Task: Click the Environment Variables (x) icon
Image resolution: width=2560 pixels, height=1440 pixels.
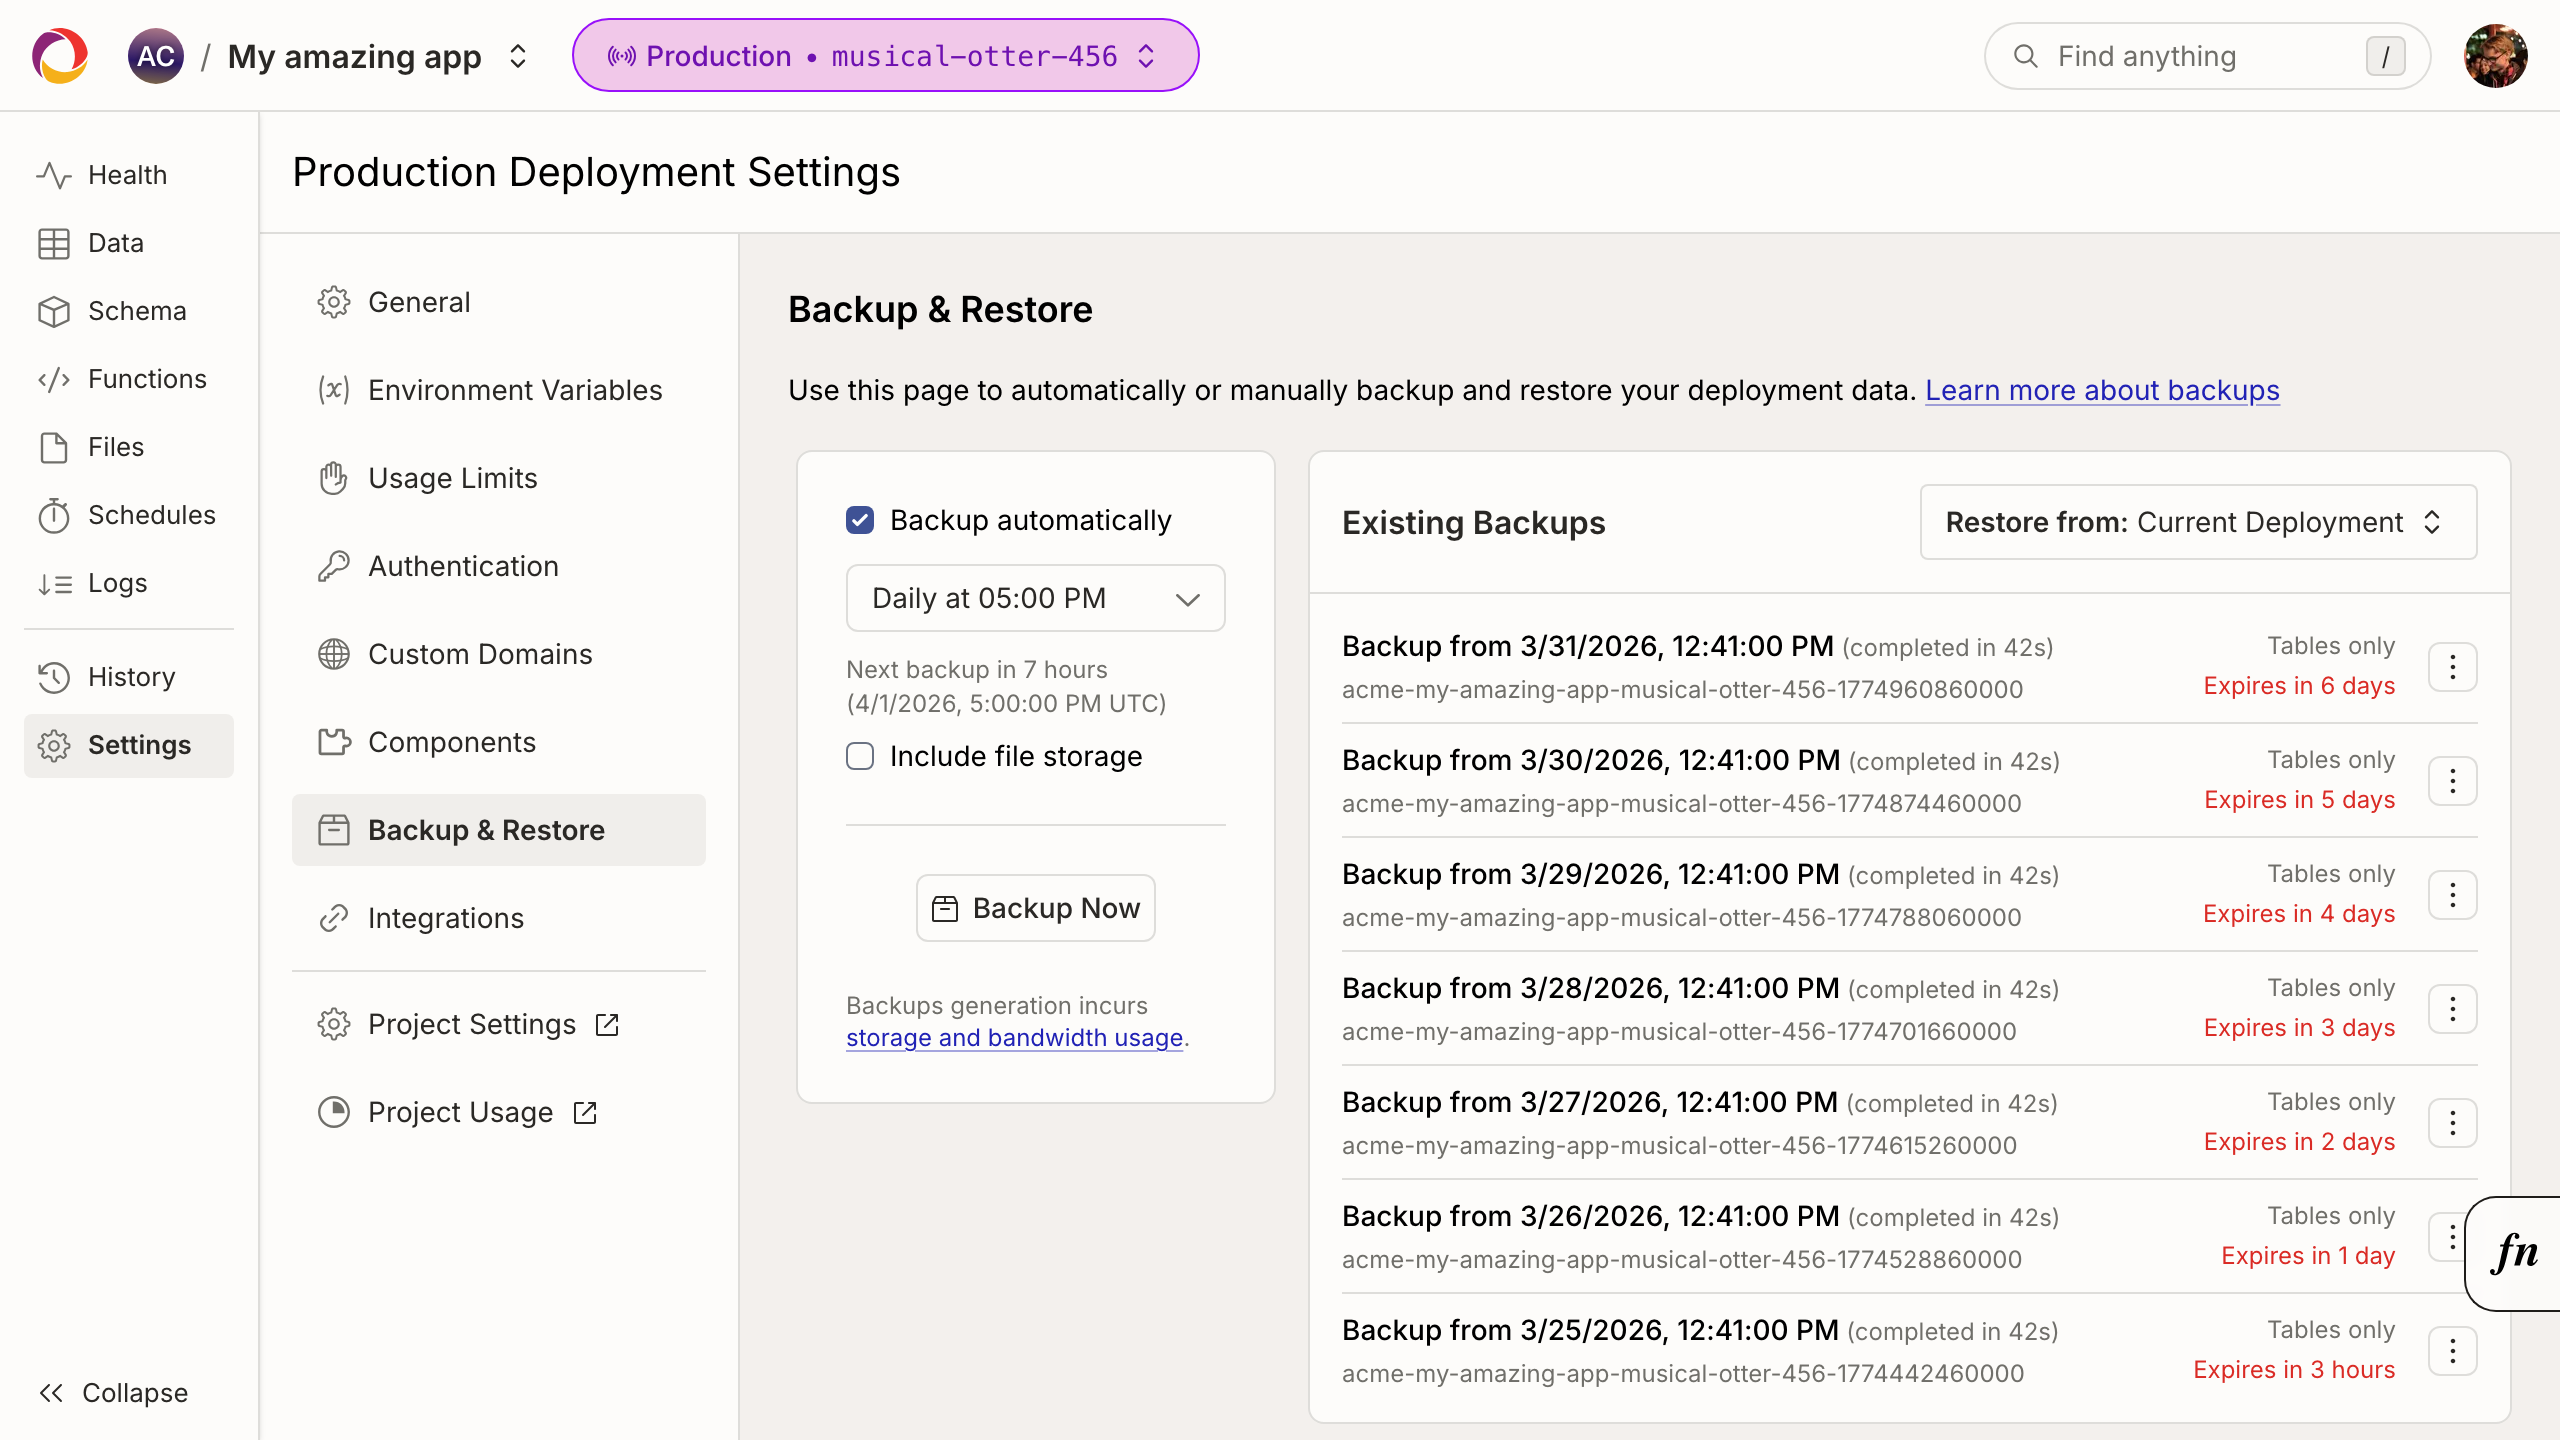Action: tap(334, 390)
